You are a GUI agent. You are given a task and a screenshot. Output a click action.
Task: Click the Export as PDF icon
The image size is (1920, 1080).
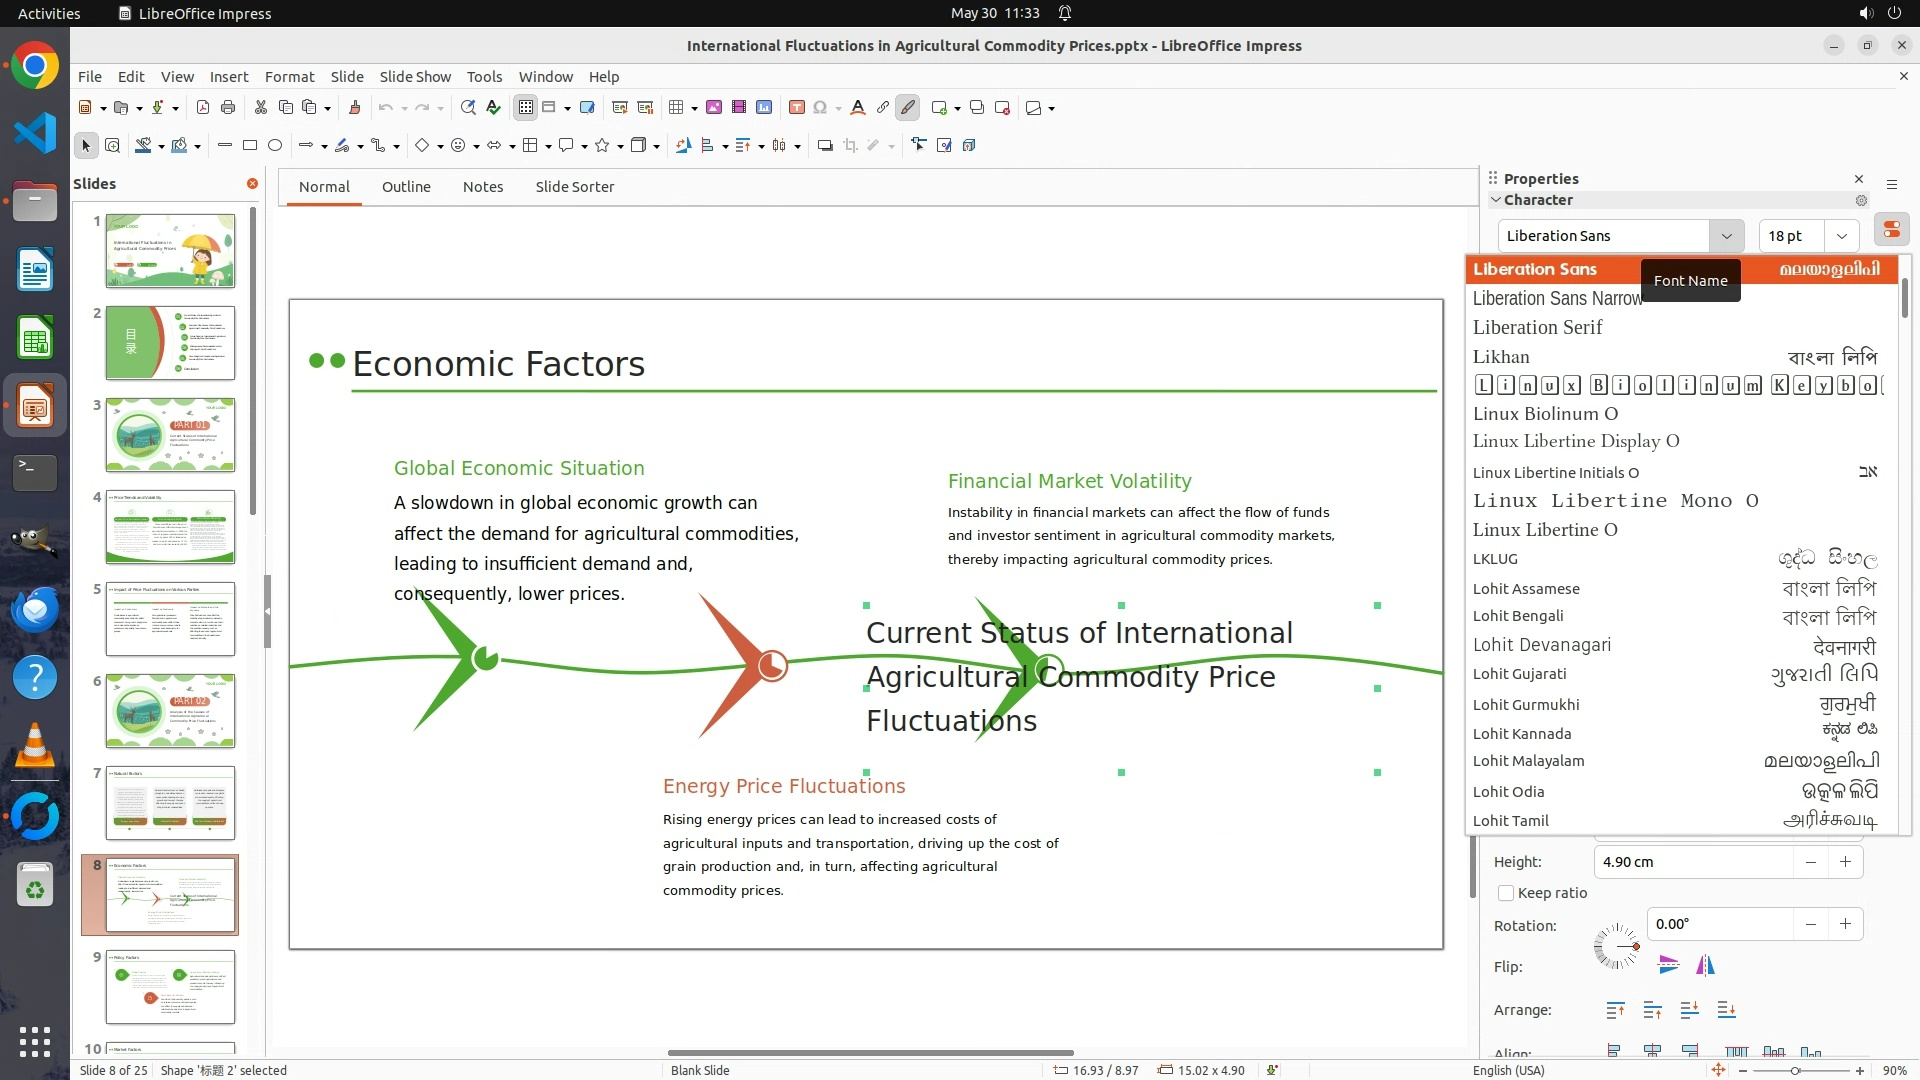203,108
